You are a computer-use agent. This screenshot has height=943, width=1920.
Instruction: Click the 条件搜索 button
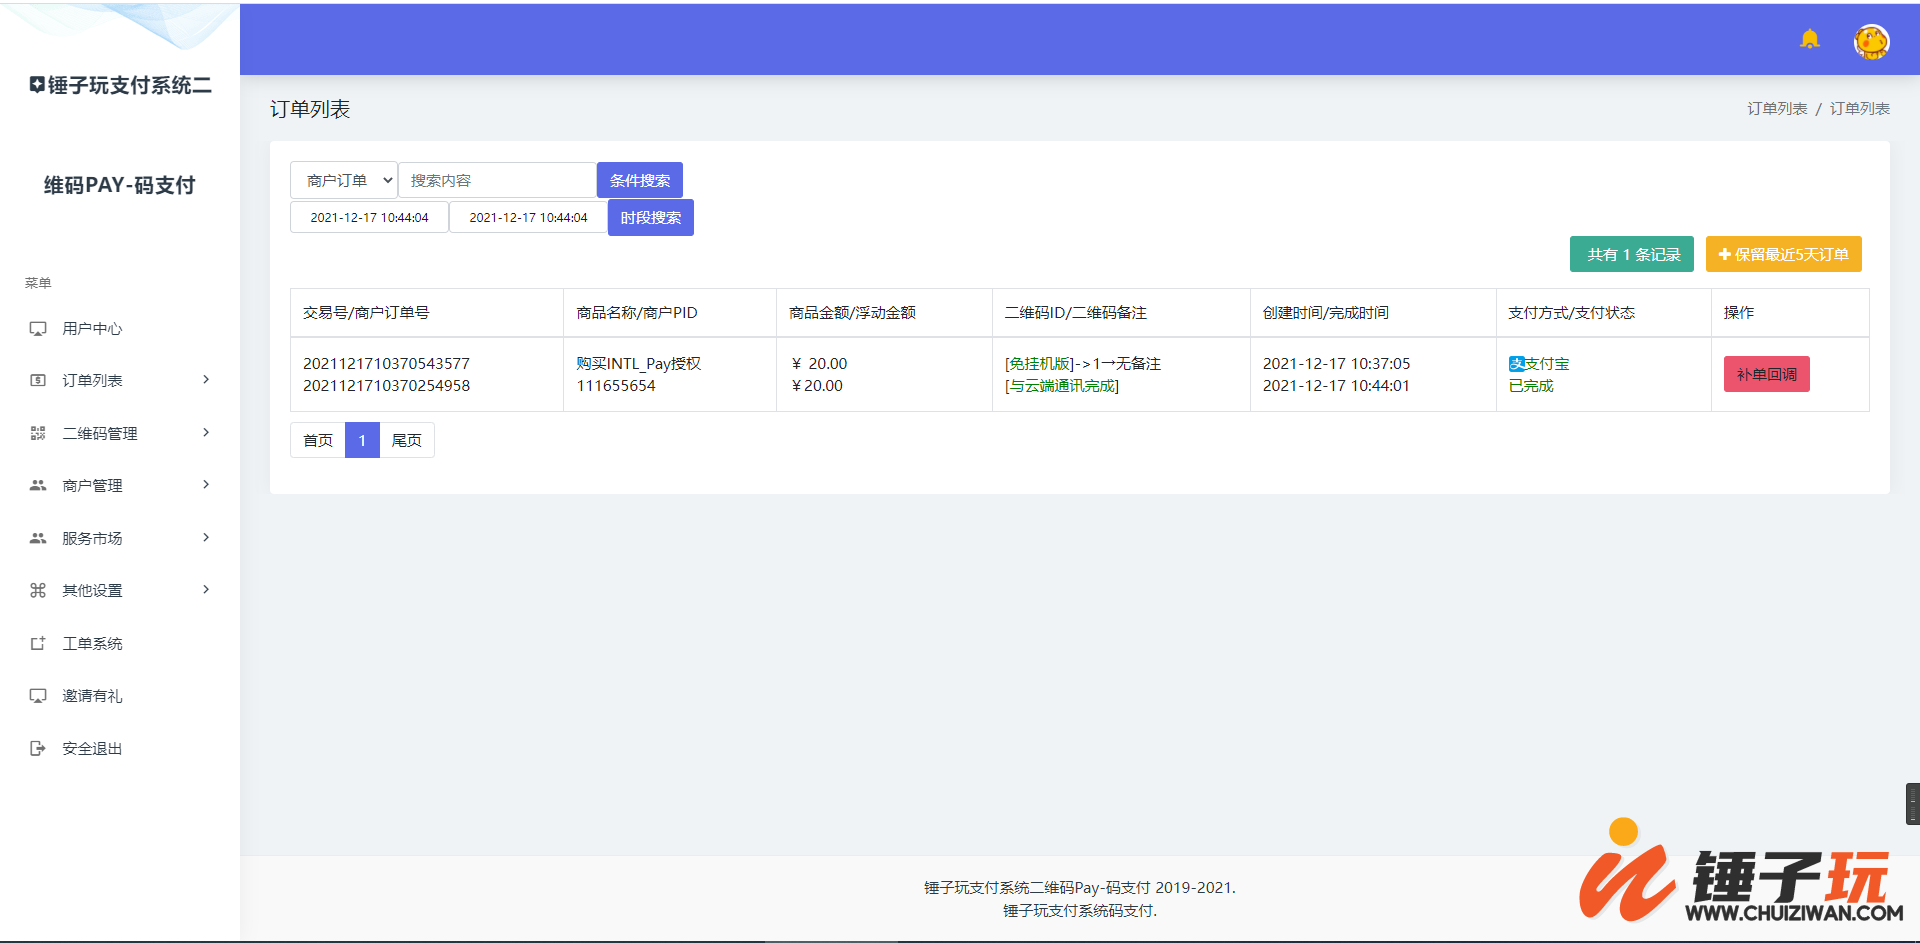coord(640,180)
